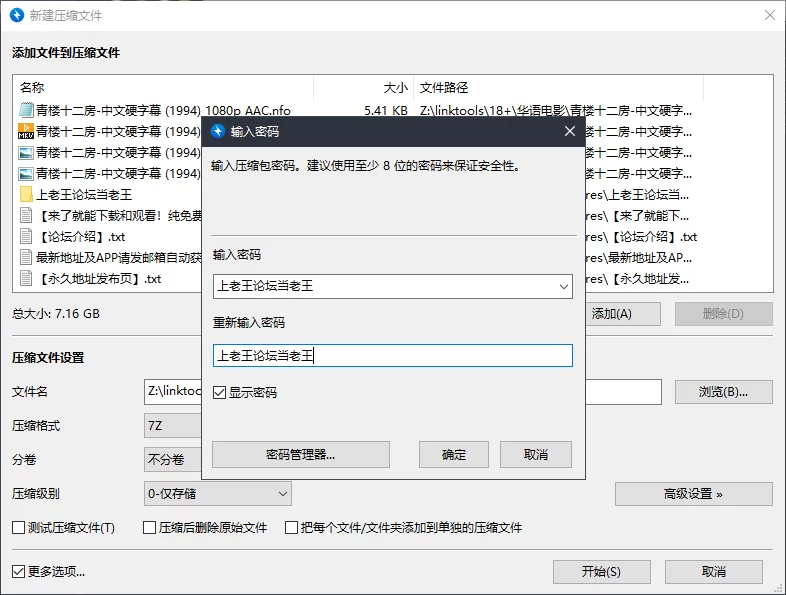The width and height of the screenshot is (786, 595).
Task: Select the first image file icon below the MKV
Action: pyautogui.click(x=26, y=152)
